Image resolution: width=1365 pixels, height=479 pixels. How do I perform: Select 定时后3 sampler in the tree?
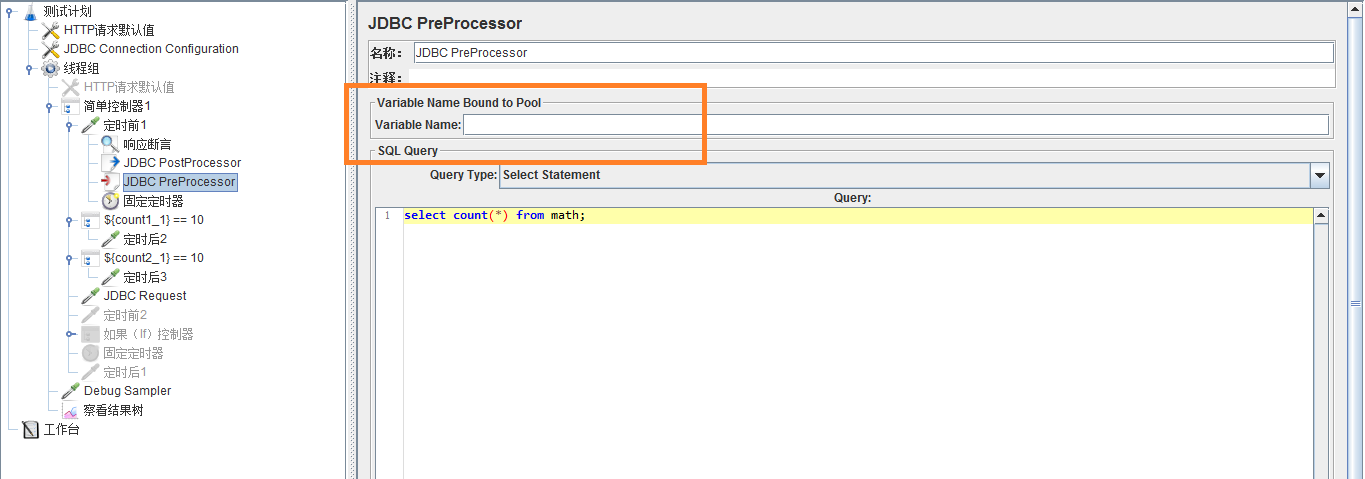click(x=144, y=277)
